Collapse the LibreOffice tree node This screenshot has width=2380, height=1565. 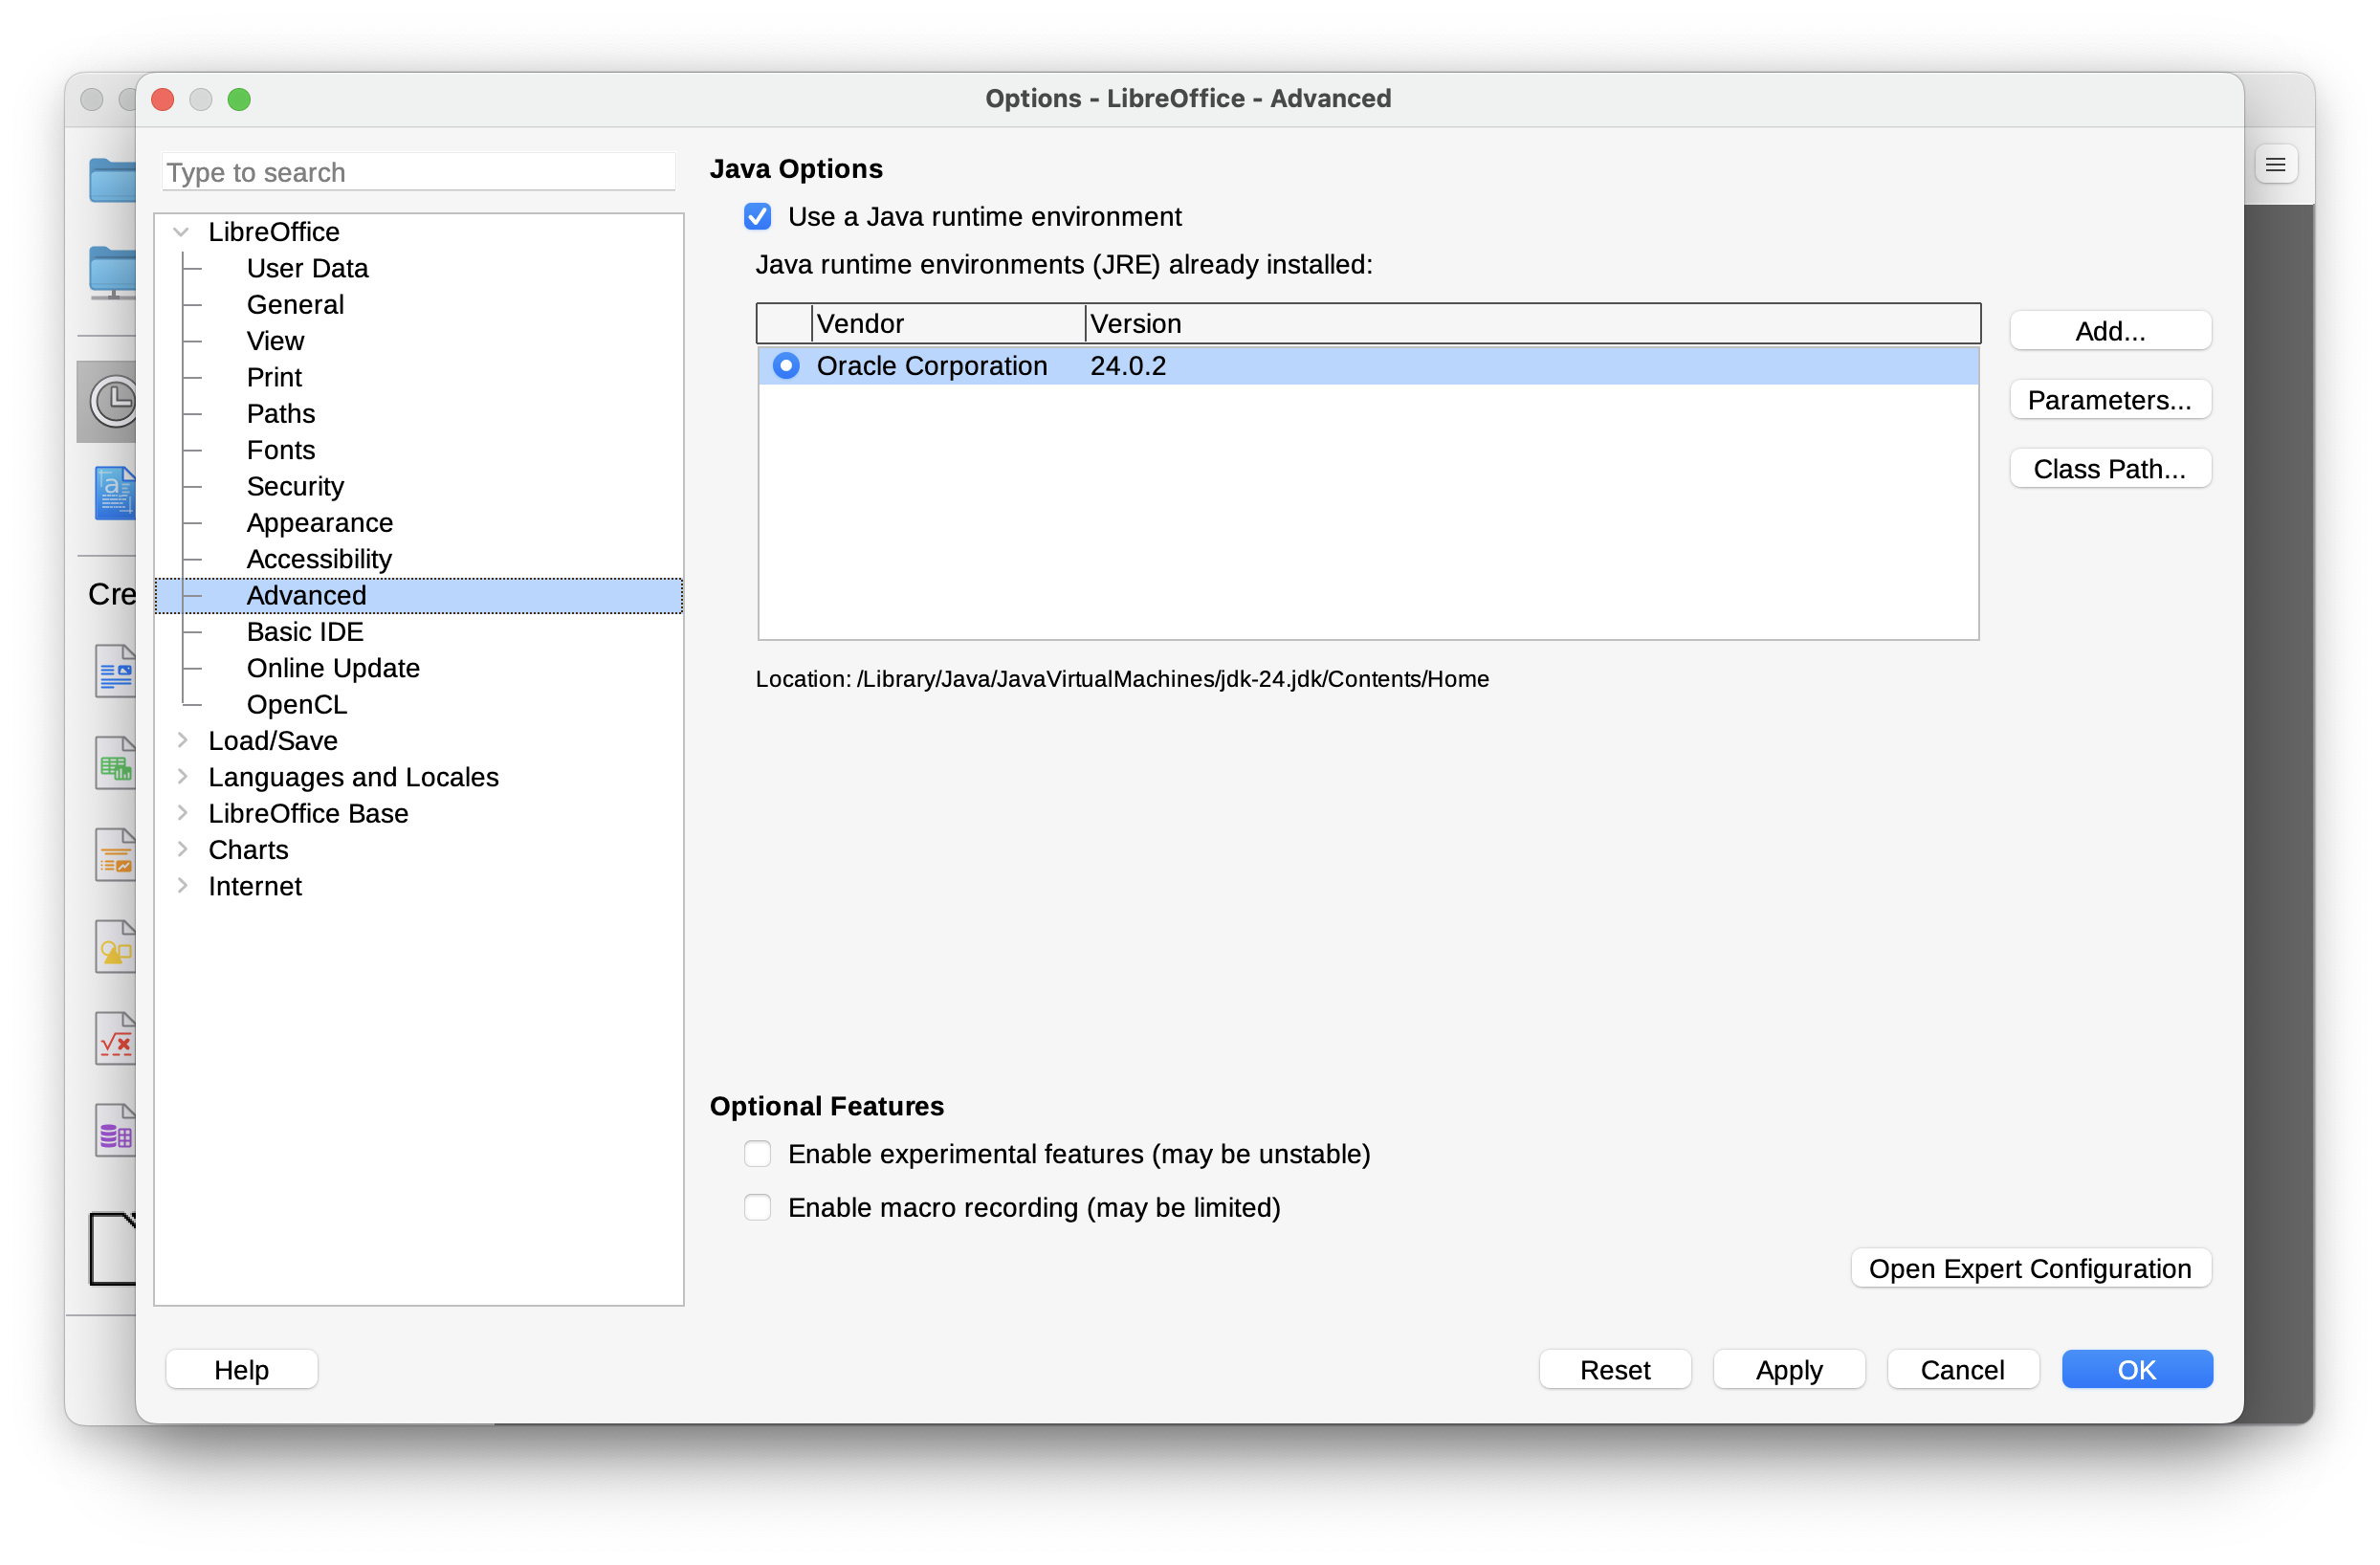tap(181, 232)
